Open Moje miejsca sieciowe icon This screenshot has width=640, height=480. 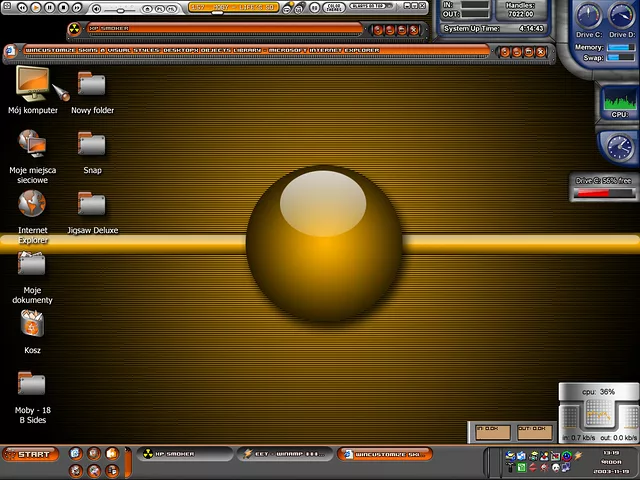32,144
